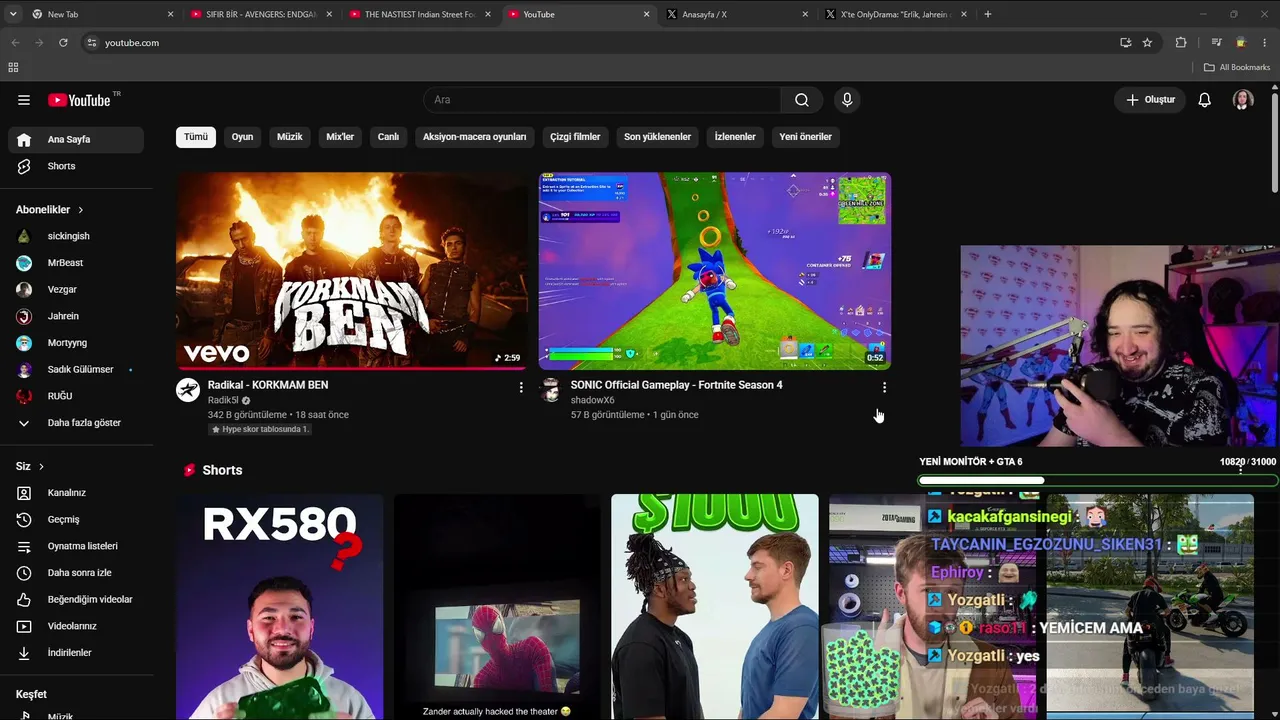Screen dimensions: 1280x720
Task: Open options menu for SONIC Official Gameplay video
Action: pos(884,387)
